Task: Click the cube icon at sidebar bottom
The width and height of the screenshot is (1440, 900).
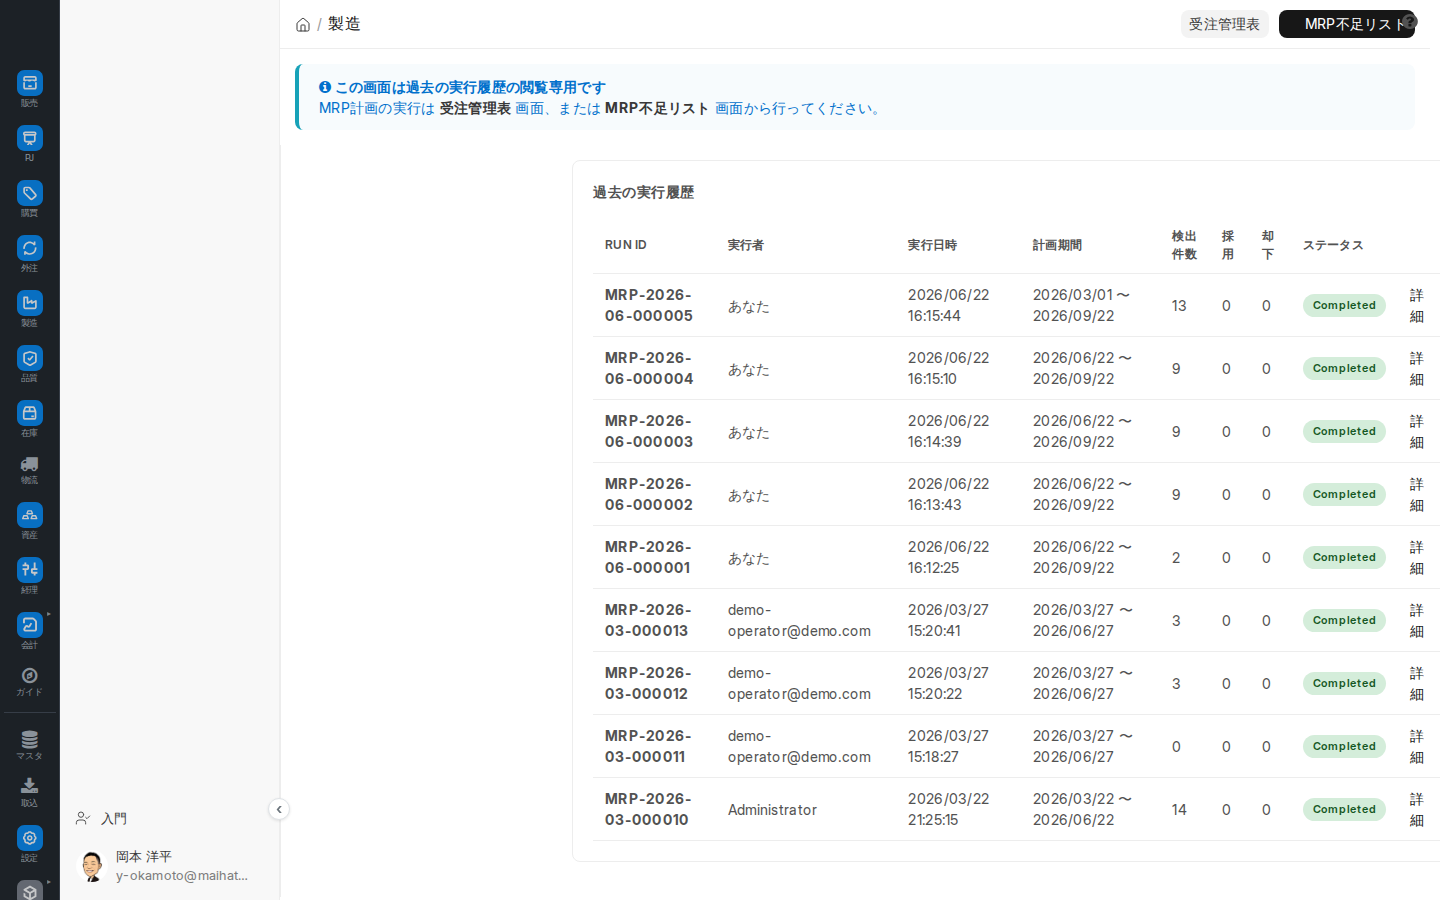Action: [x=30, y=891]
